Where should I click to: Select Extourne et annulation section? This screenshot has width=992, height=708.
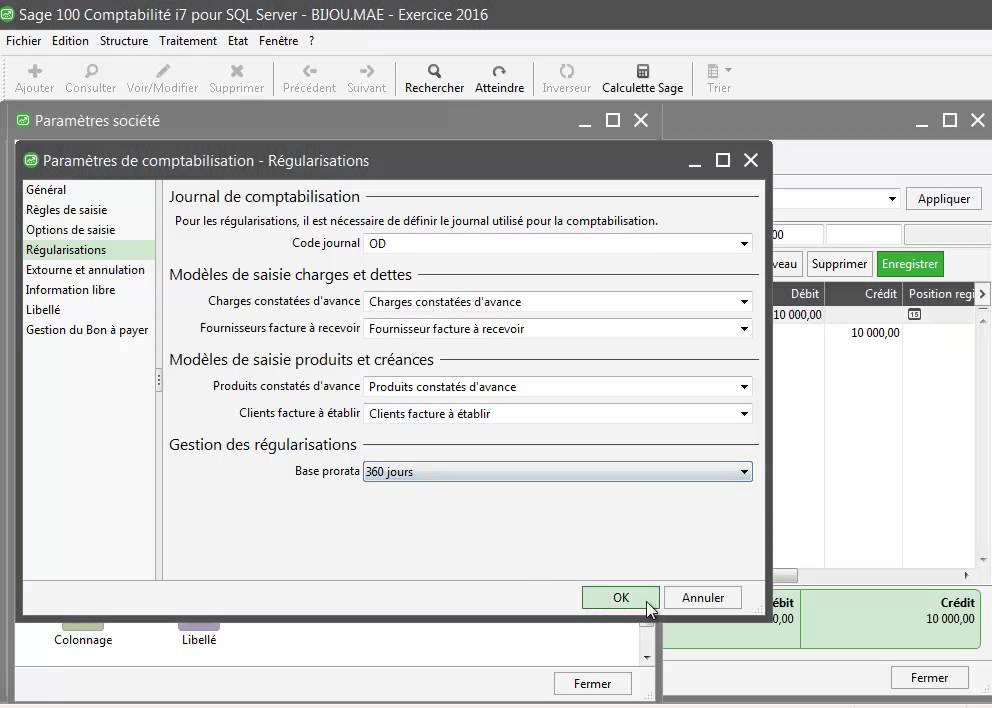point(89,270)
